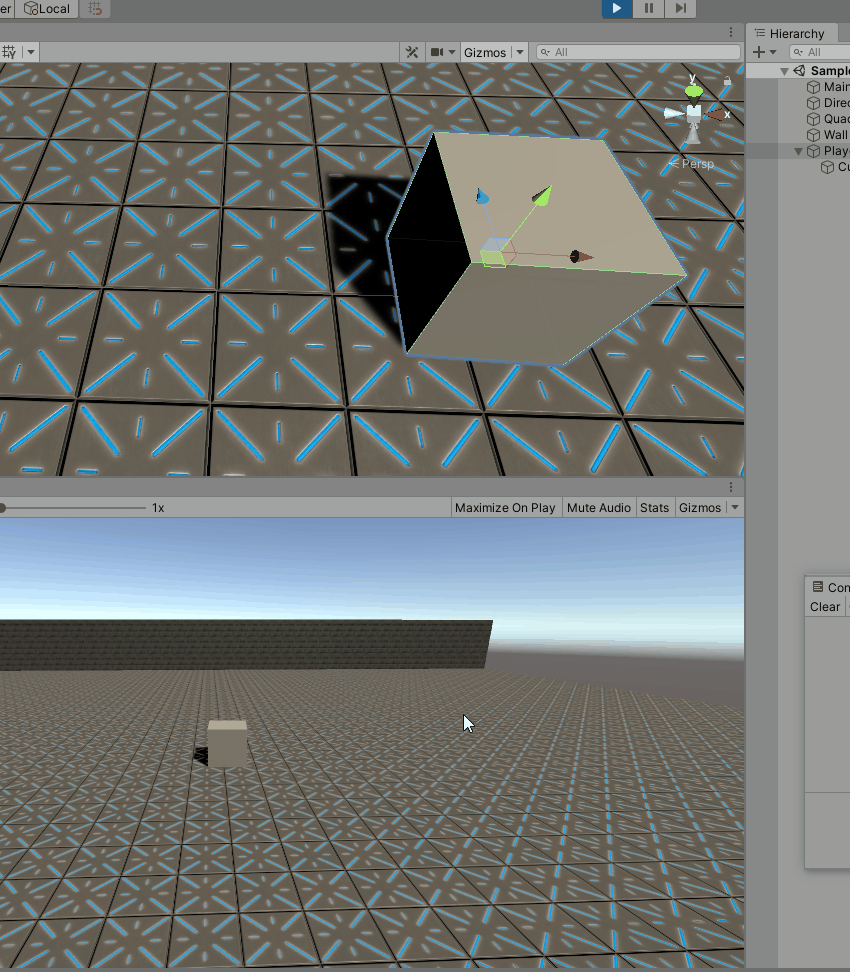Collapse the Player object in Hierarchy

[x=798, y=151]
